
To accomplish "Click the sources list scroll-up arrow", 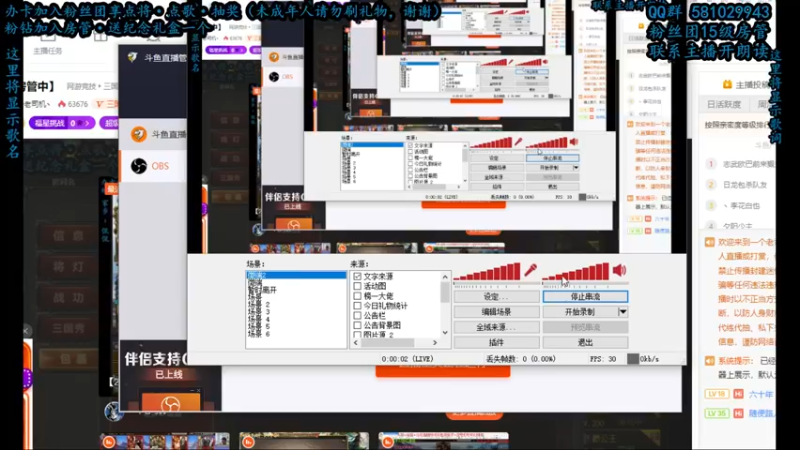I will tap(445, 277).
